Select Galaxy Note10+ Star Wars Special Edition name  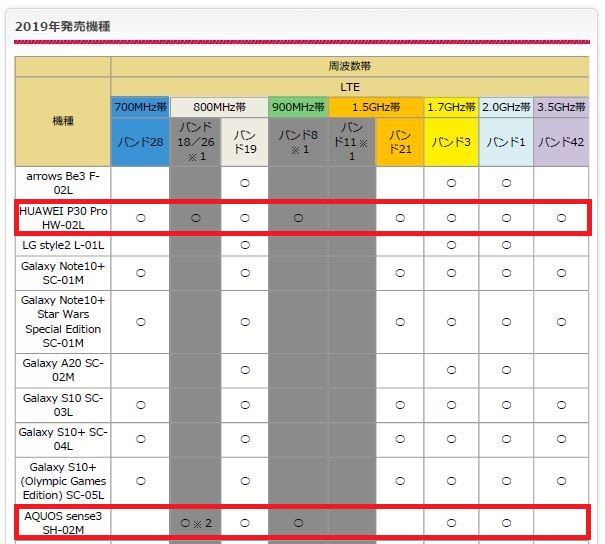coord(63,322)
